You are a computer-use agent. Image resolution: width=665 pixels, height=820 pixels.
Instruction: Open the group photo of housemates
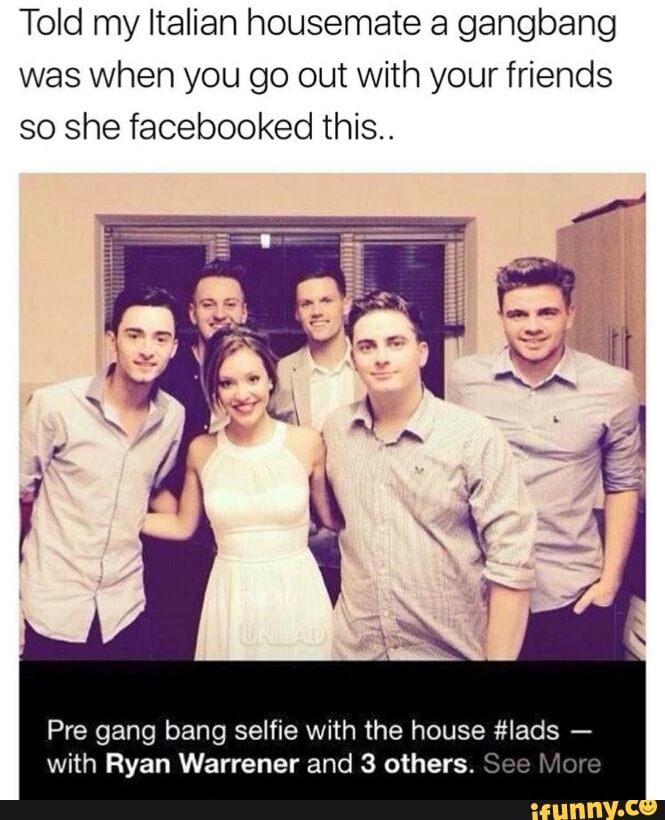pos(332,416)
